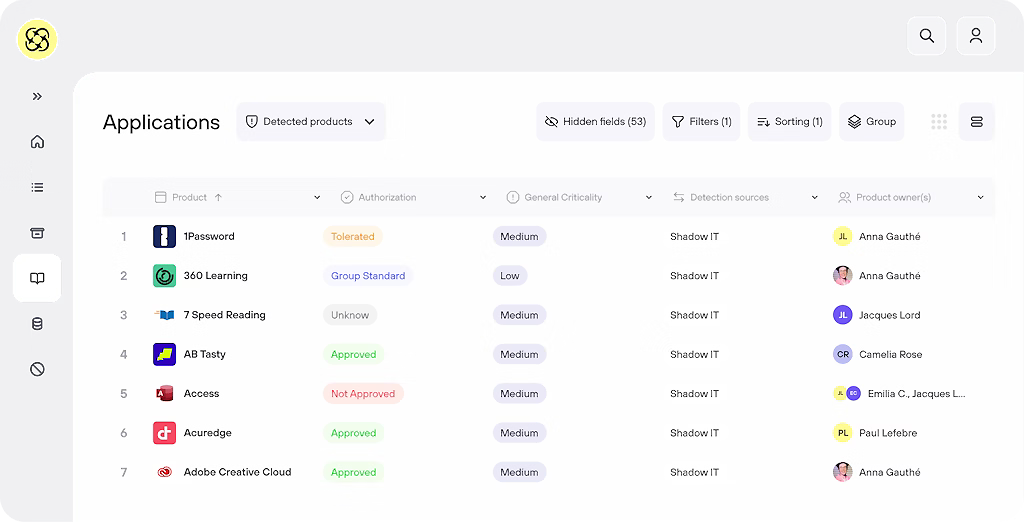This screenshot has width=1024, height=522.
Task: Click the yellow company logo
Action: click(x=37, y=40)
